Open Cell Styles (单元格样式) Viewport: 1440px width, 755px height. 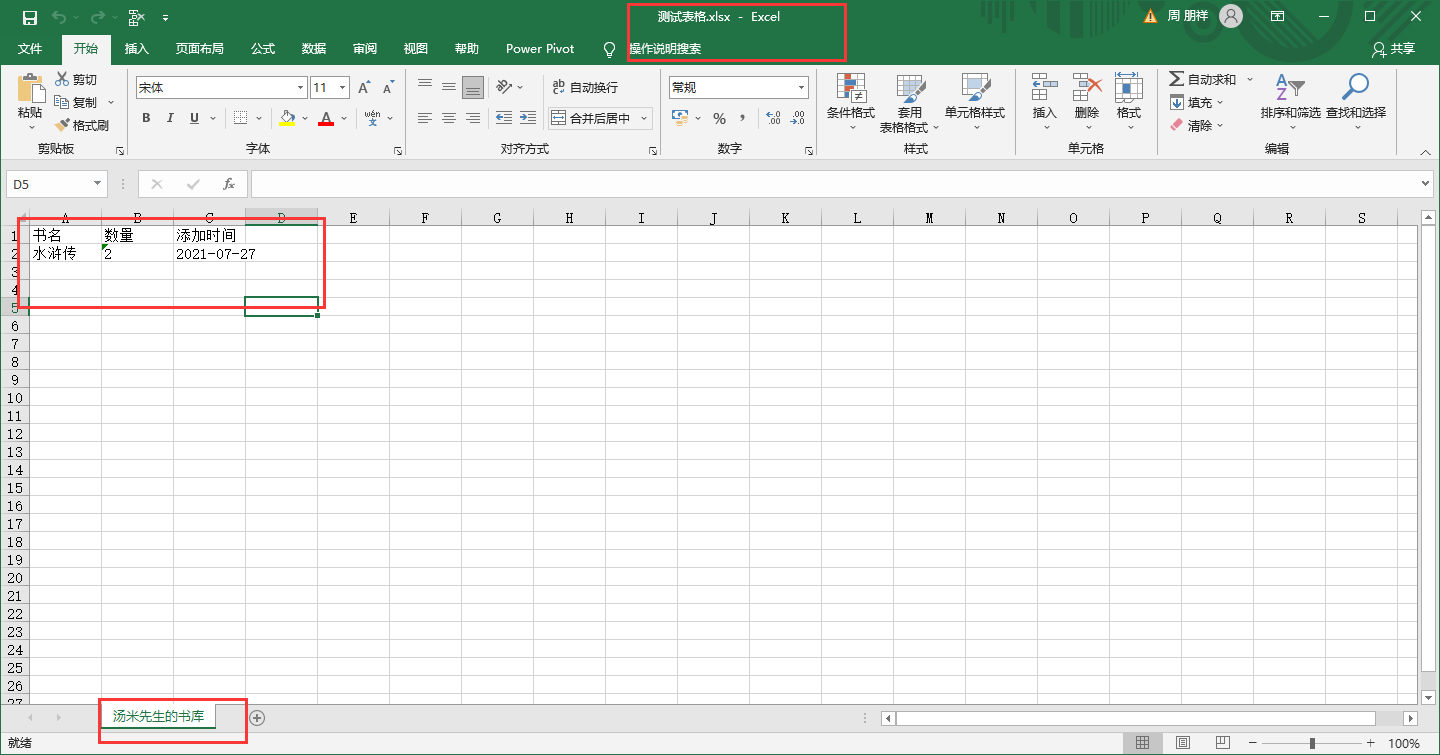coord(975,102)
